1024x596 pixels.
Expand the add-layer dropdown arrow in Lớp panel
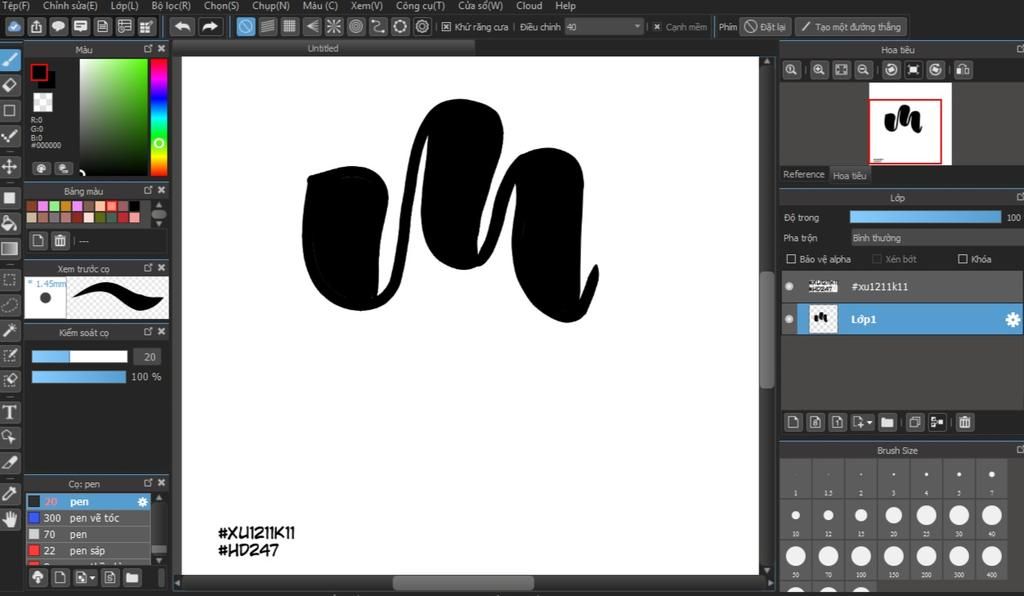click(x=870, y=423)
